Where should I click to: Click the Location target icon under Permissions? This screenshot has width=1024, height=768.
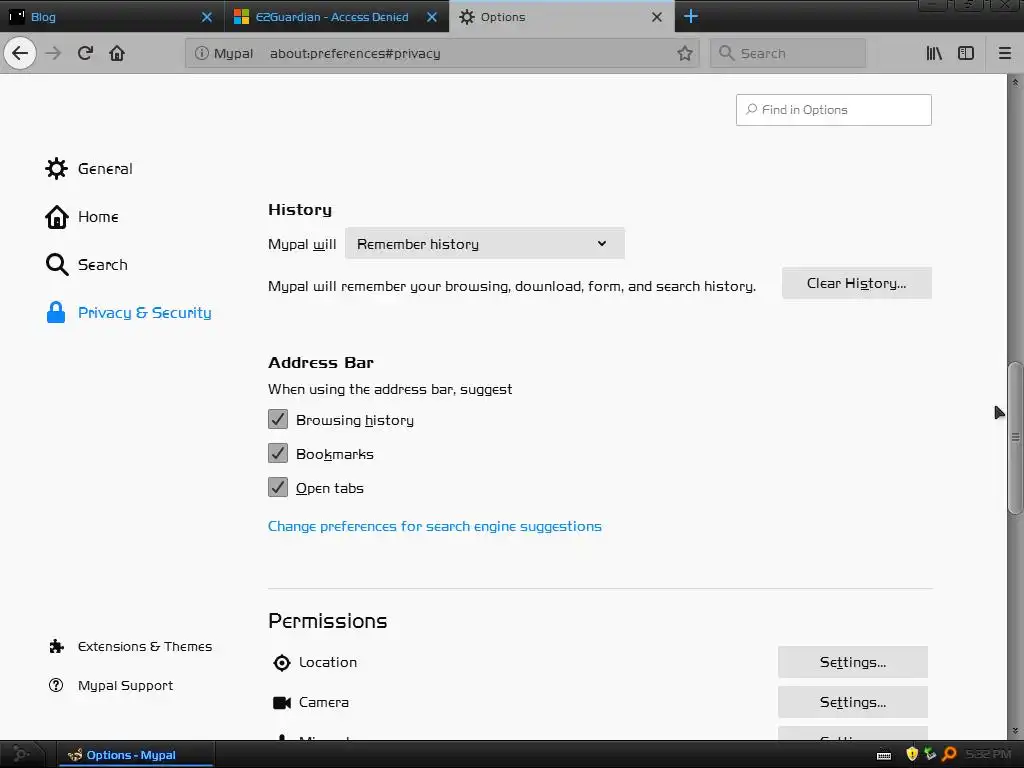[x=281, y=663]
